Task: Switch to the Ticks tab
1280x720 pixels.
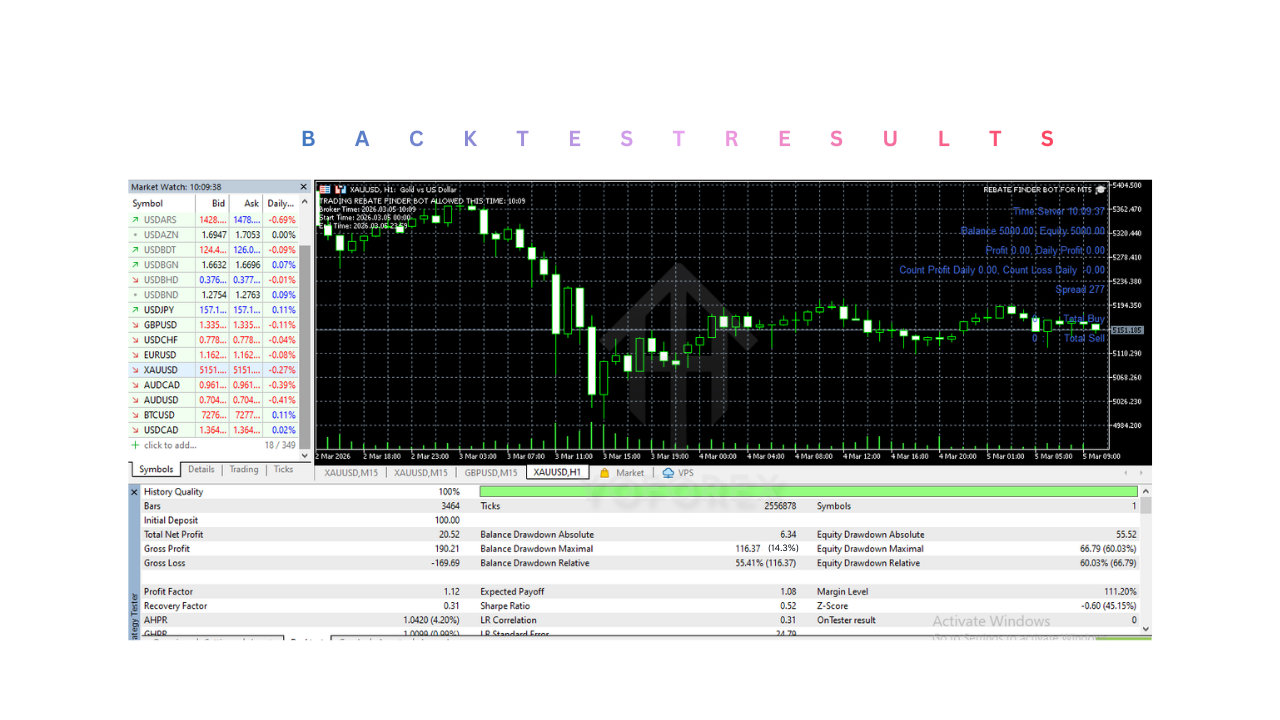Action: tap(283, 469)
